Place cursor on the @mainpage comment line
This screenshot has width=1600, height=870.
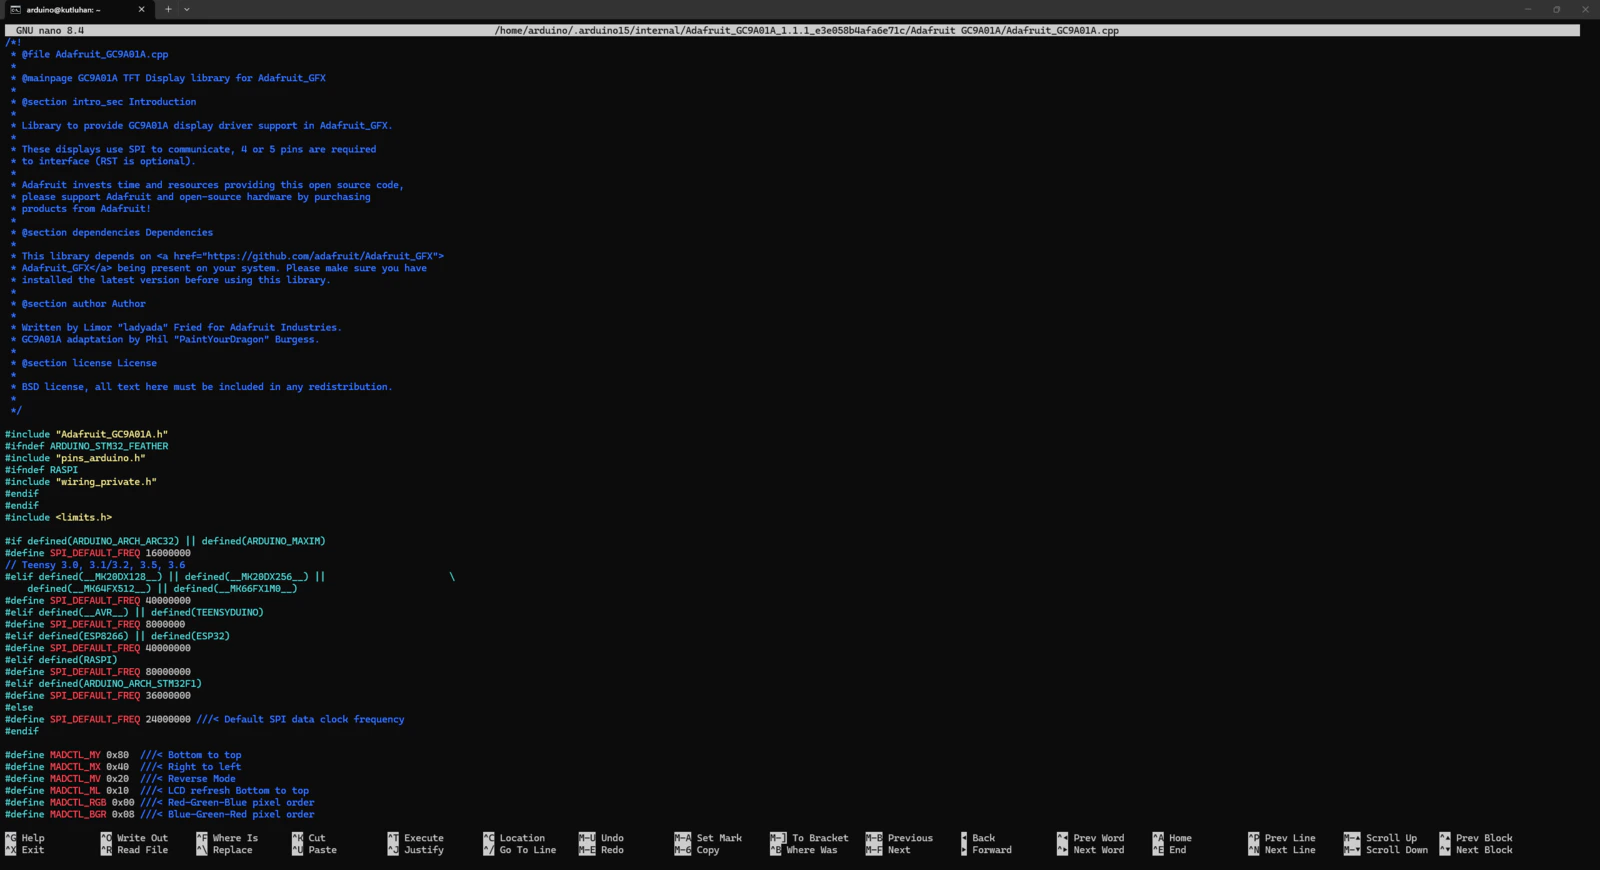pyautogui.click(x=168, y=78)
